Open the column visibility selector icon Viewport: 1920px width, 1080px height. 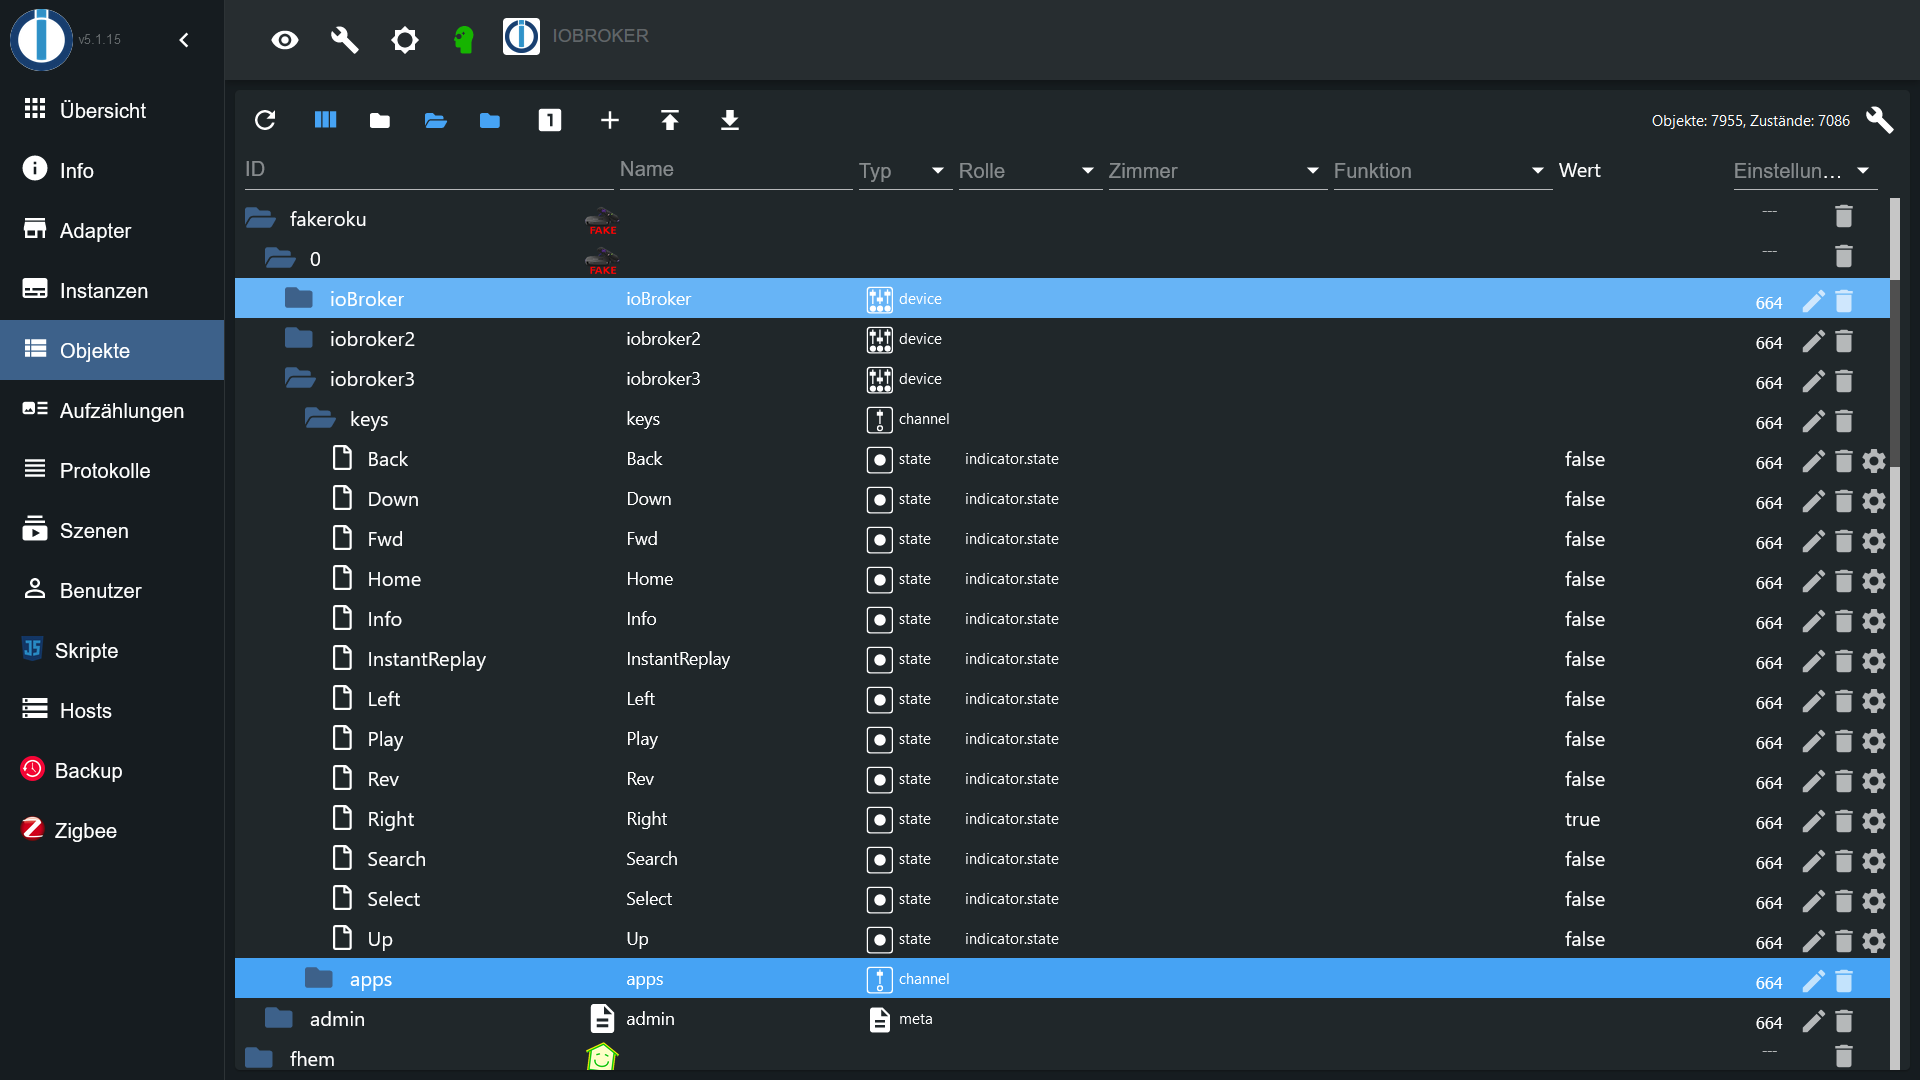[x=325, y=120]
